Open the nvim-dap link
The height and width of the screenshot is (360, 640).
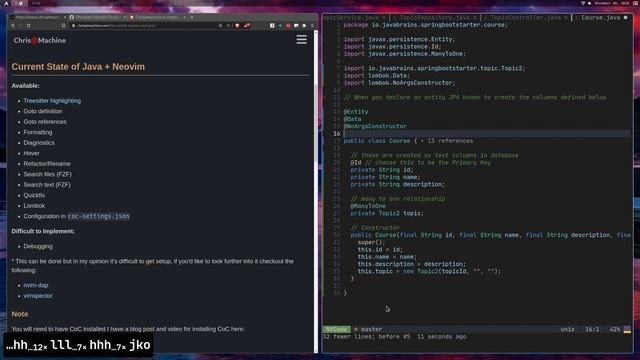[36, 285]
